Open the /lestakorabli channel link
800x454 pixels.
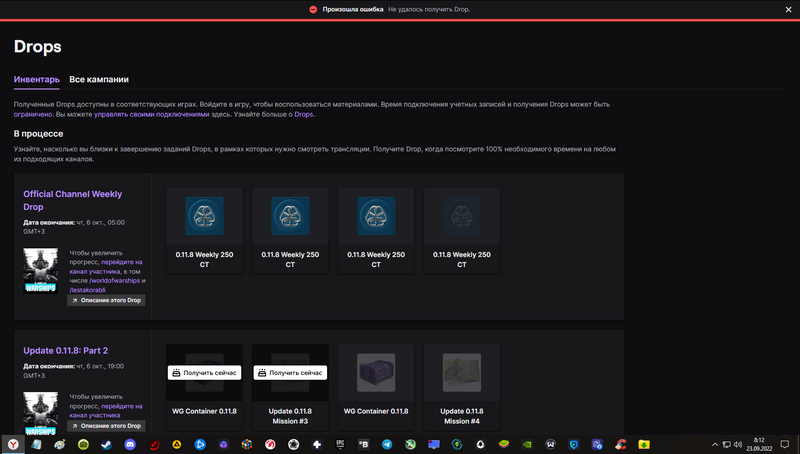(x=87, y=290)
